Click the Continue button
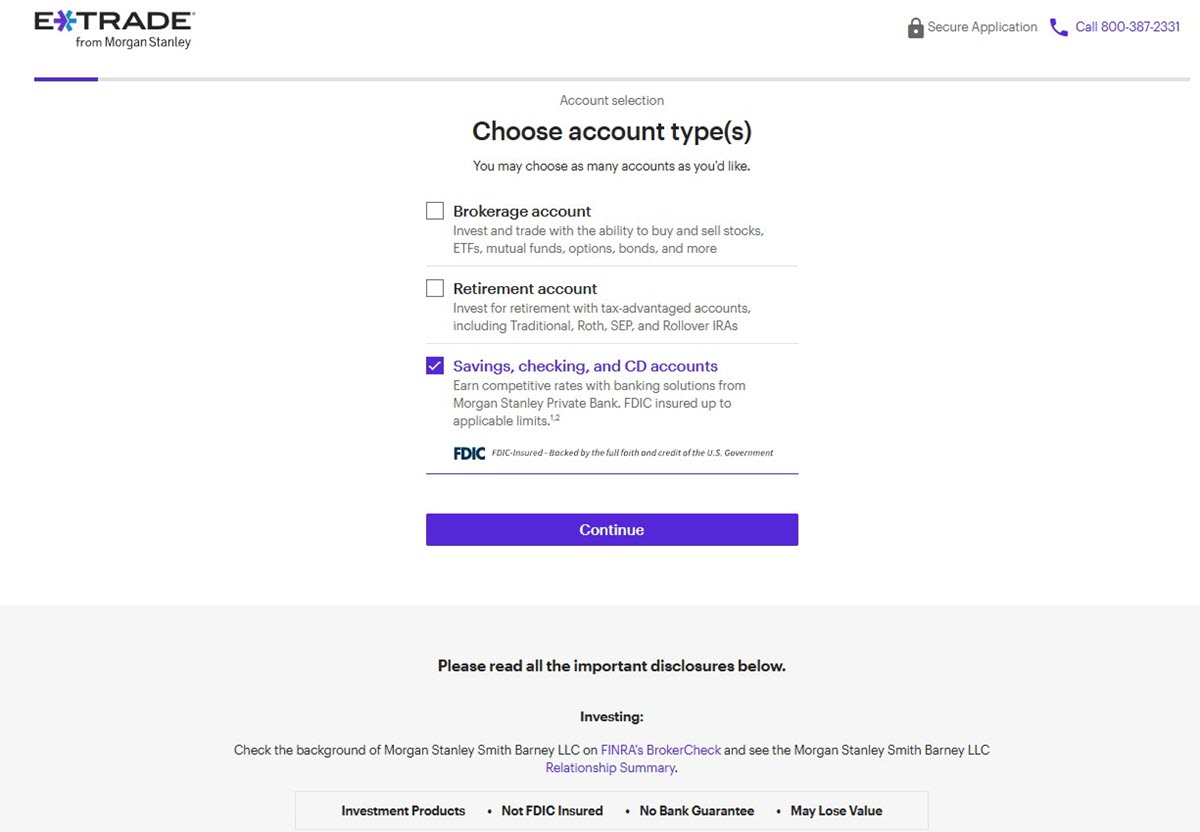This screenshot has height=832, width=1200. click(x=612, y=530)
